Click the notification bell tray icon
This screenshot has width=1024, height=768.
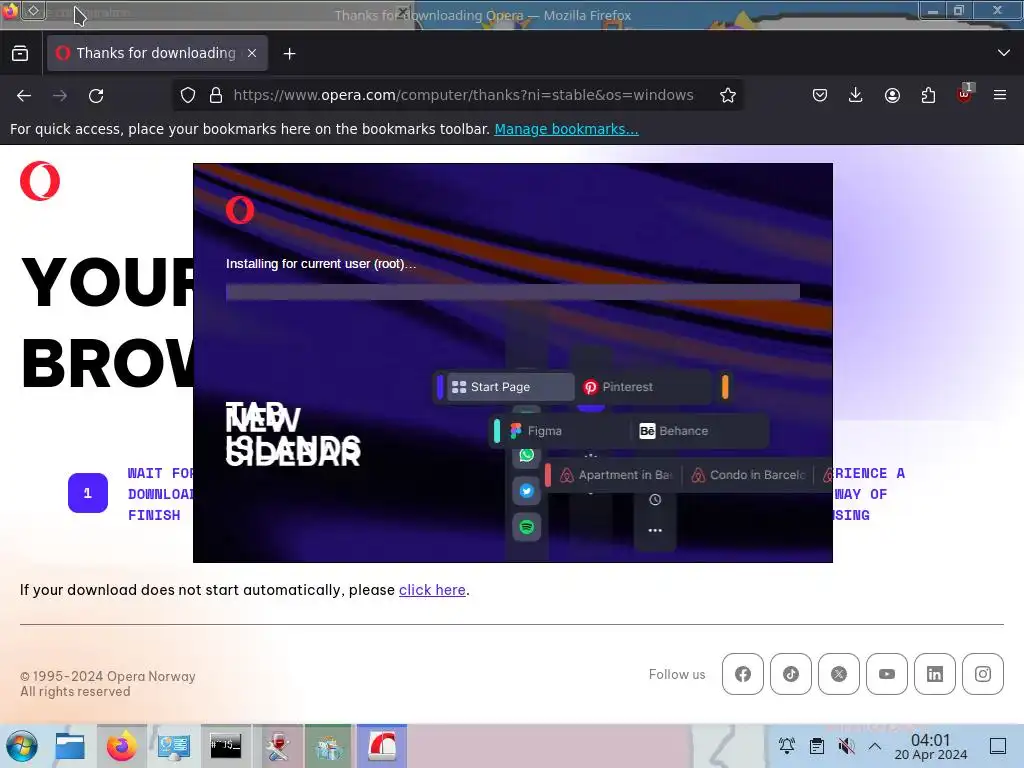pyautogui.click(x=786, y=745)
